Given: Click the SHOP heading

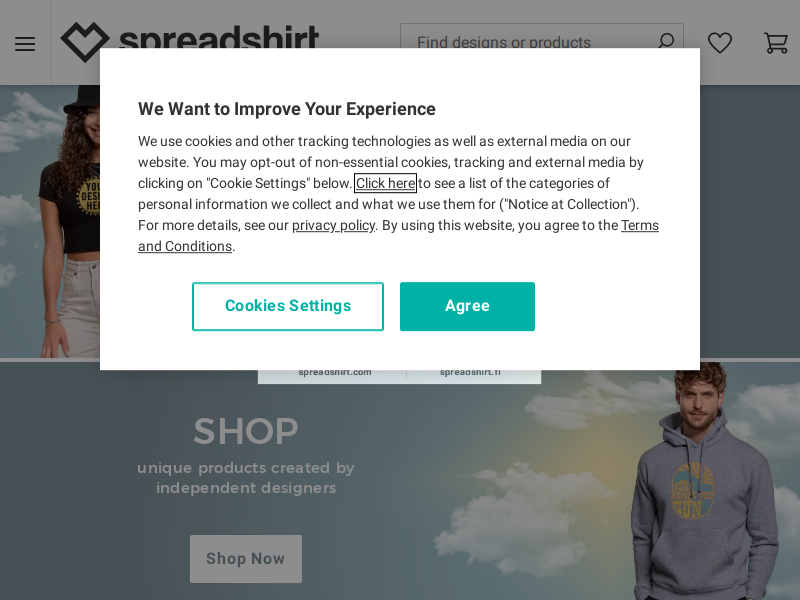Looking at the screenshot, I should (x=246, y=432).
